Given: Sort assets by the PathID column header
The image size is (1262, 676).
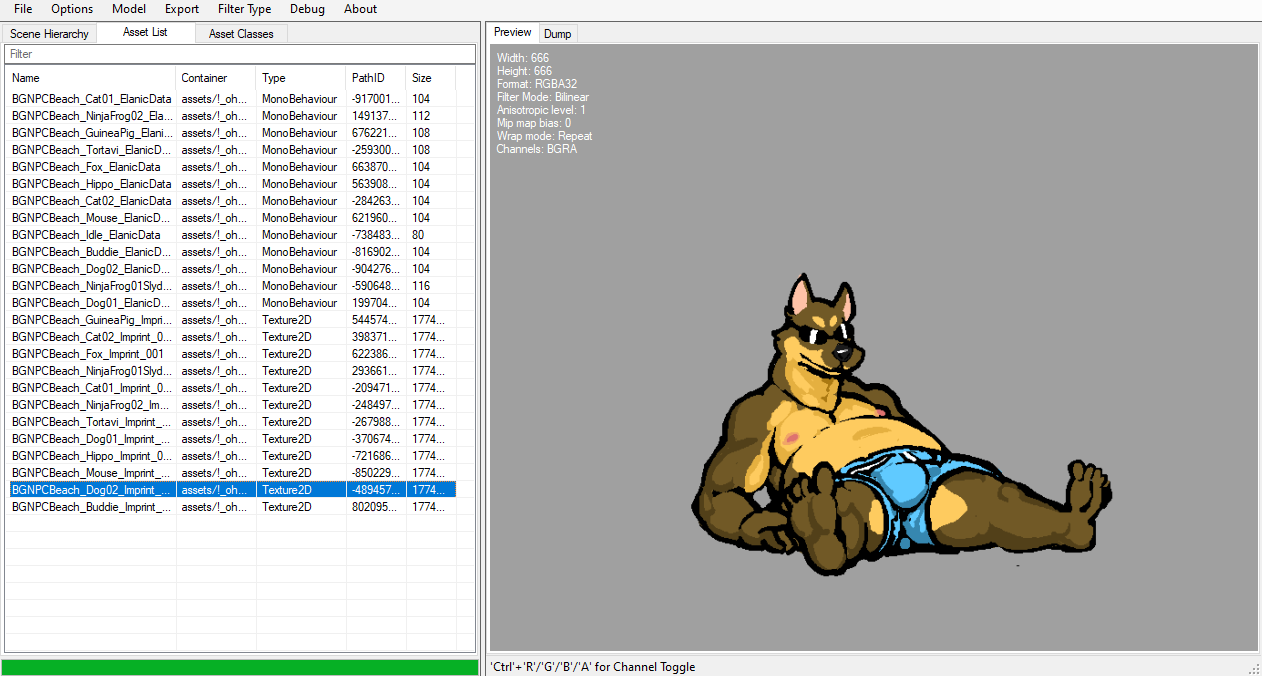Looking at the screenshot, I should (375, 78).
